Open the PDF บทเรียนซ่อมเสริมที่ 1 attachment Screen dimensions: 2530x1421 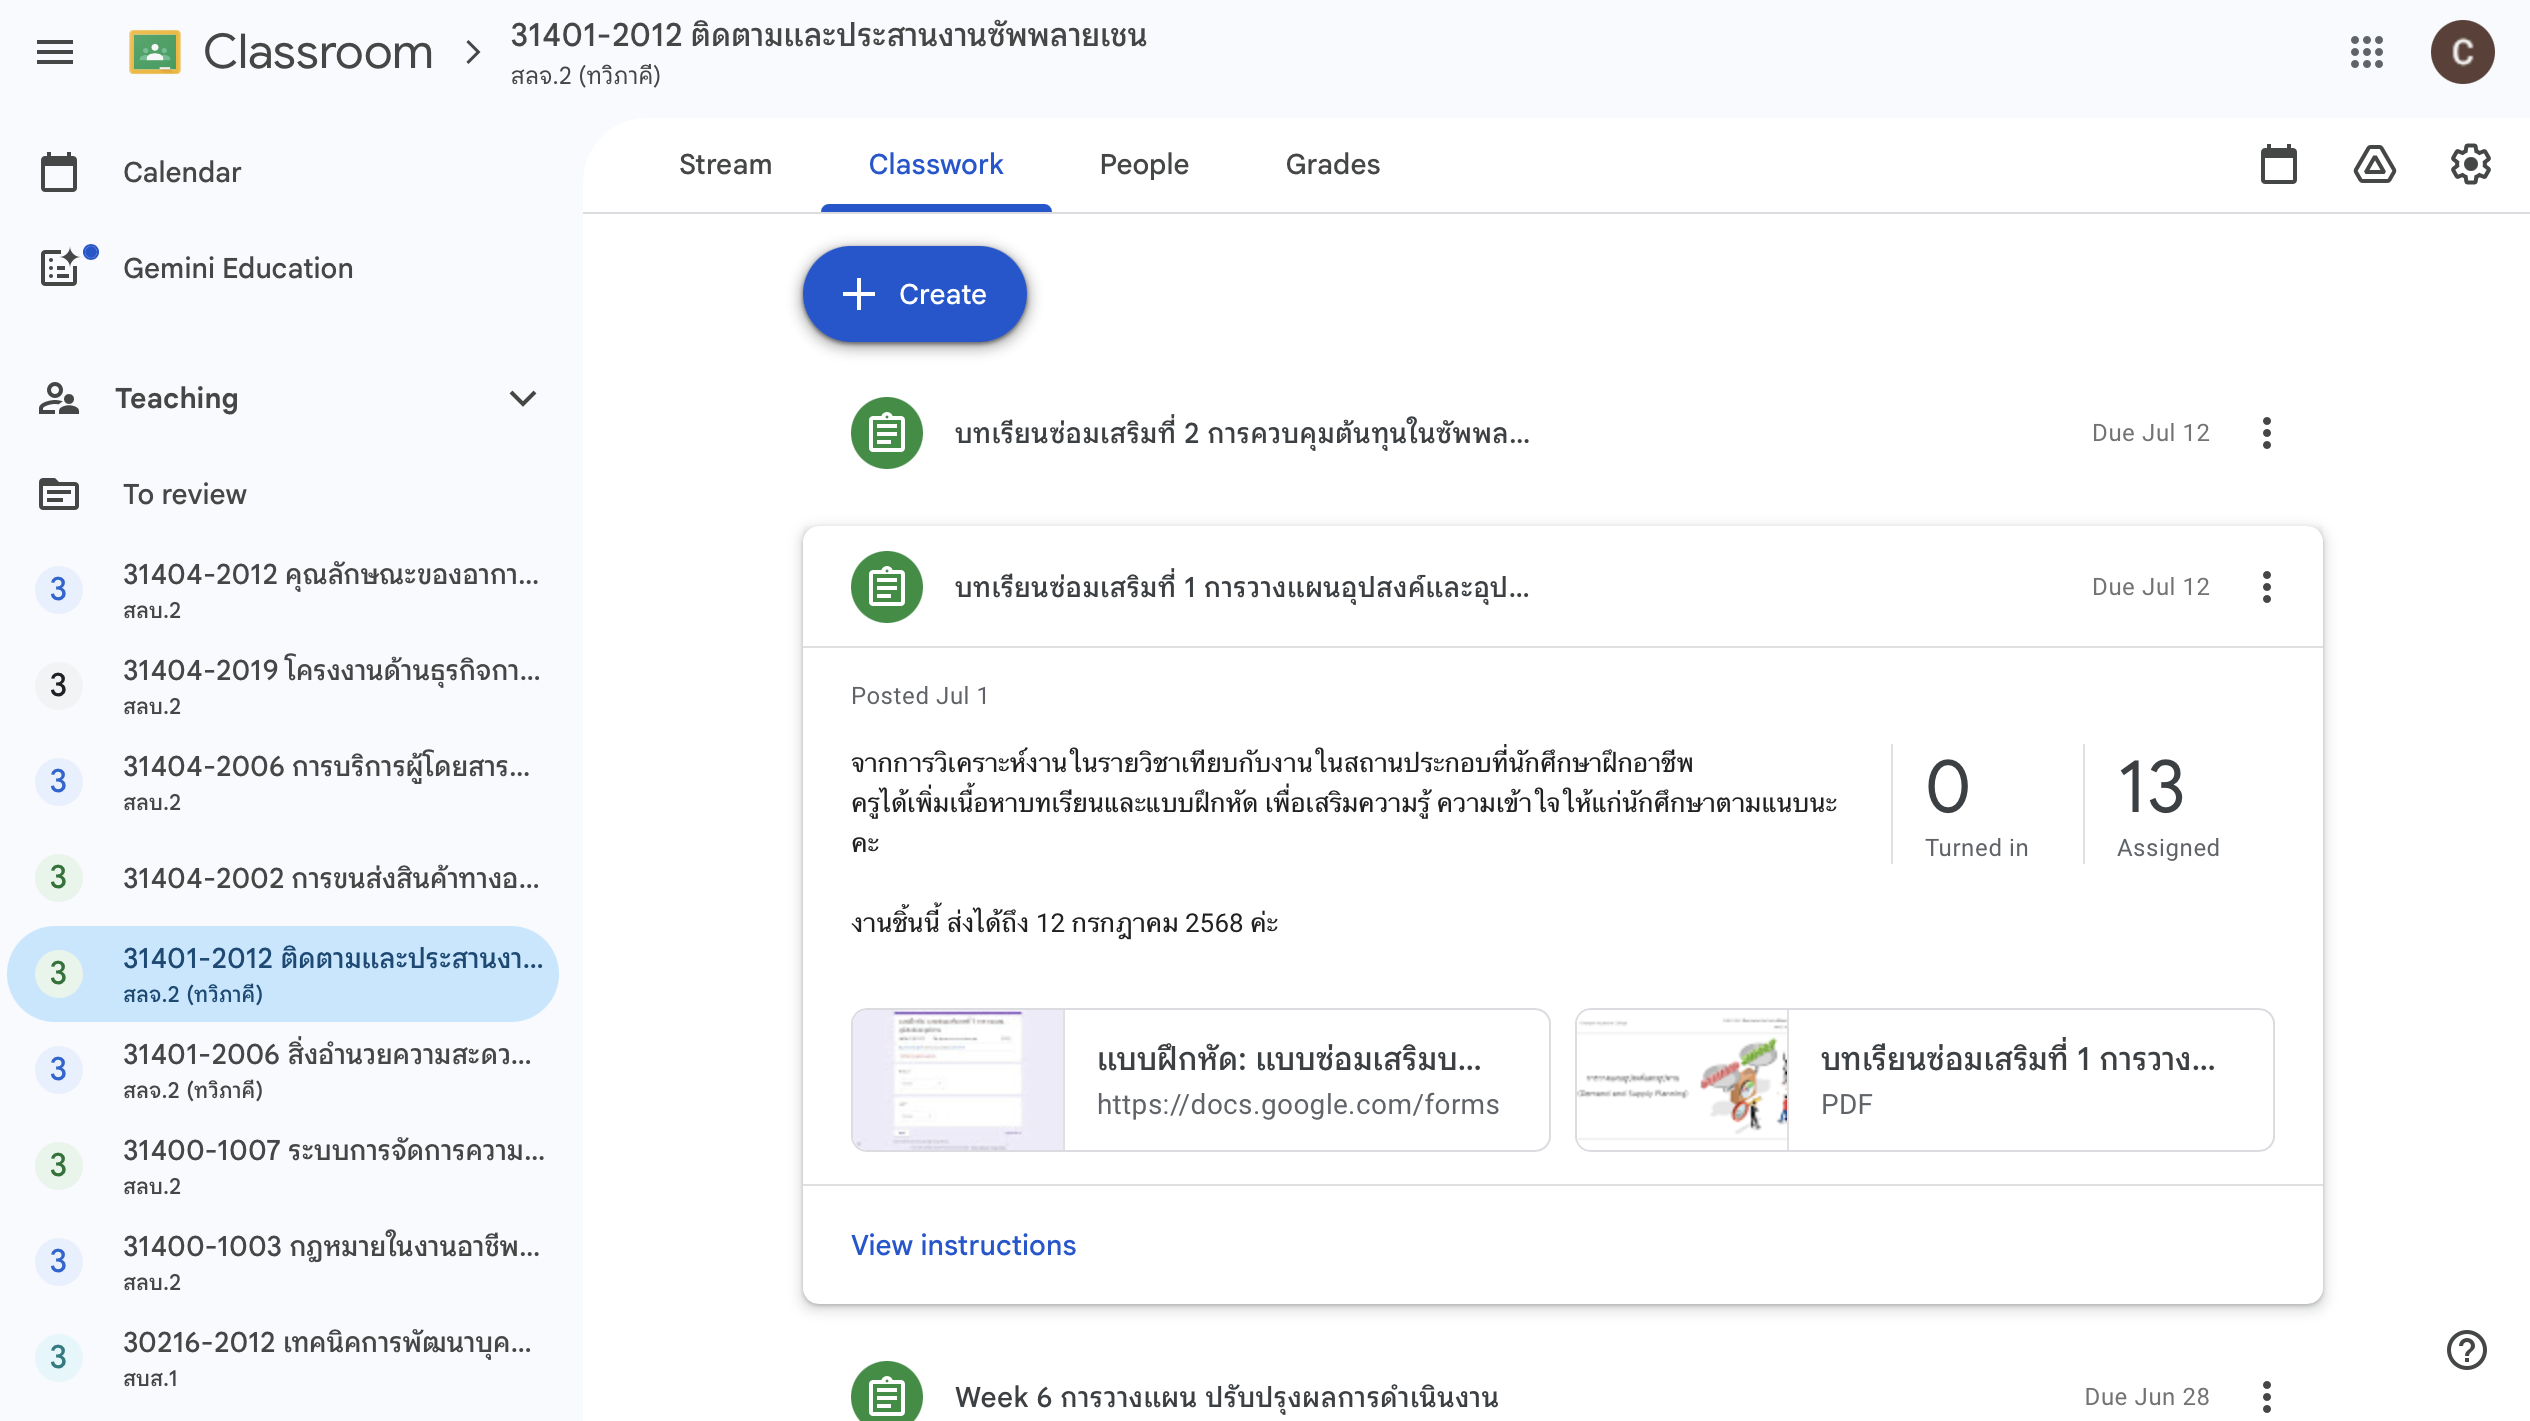[x=1924, y=1080]
